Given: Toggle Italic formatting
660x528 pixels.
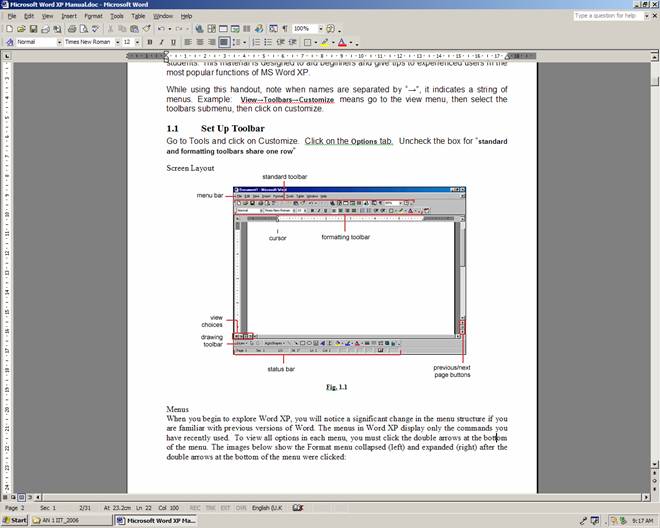Looking at the screenshot, I should click(x=161, y=43).
